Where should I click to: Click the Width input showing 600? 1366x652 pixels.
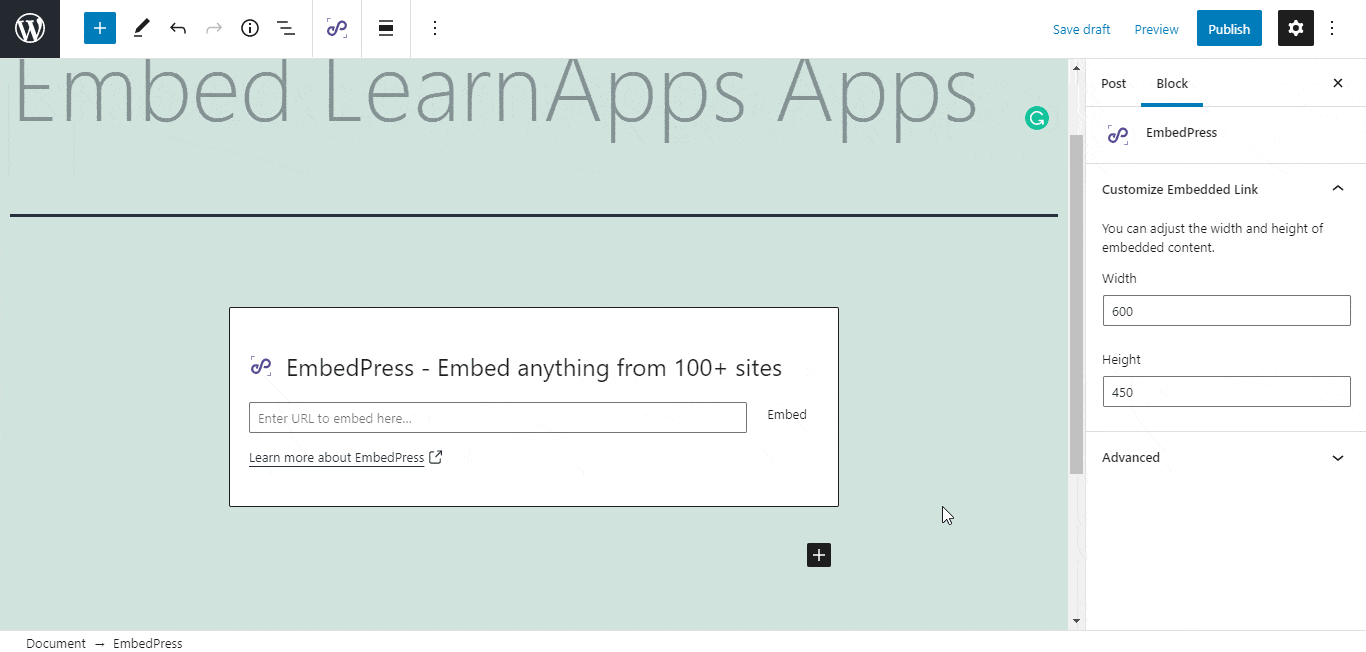[x=1226, y=311]
